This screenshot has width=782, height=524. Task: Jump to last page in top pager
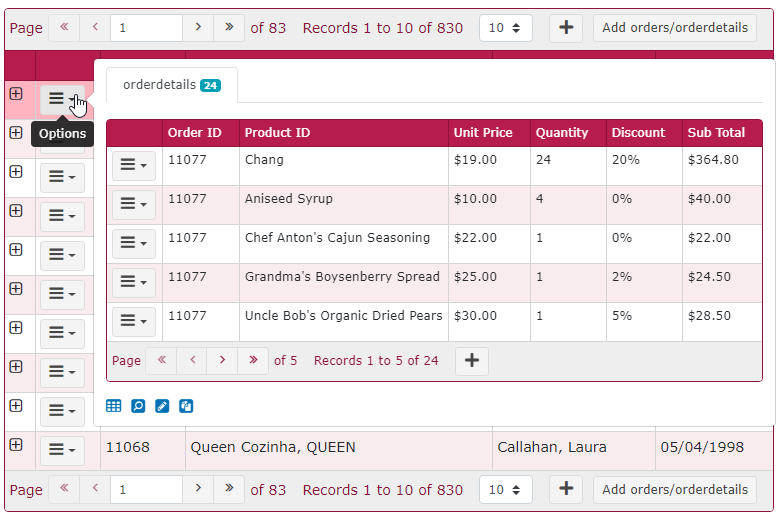(229, 28)
